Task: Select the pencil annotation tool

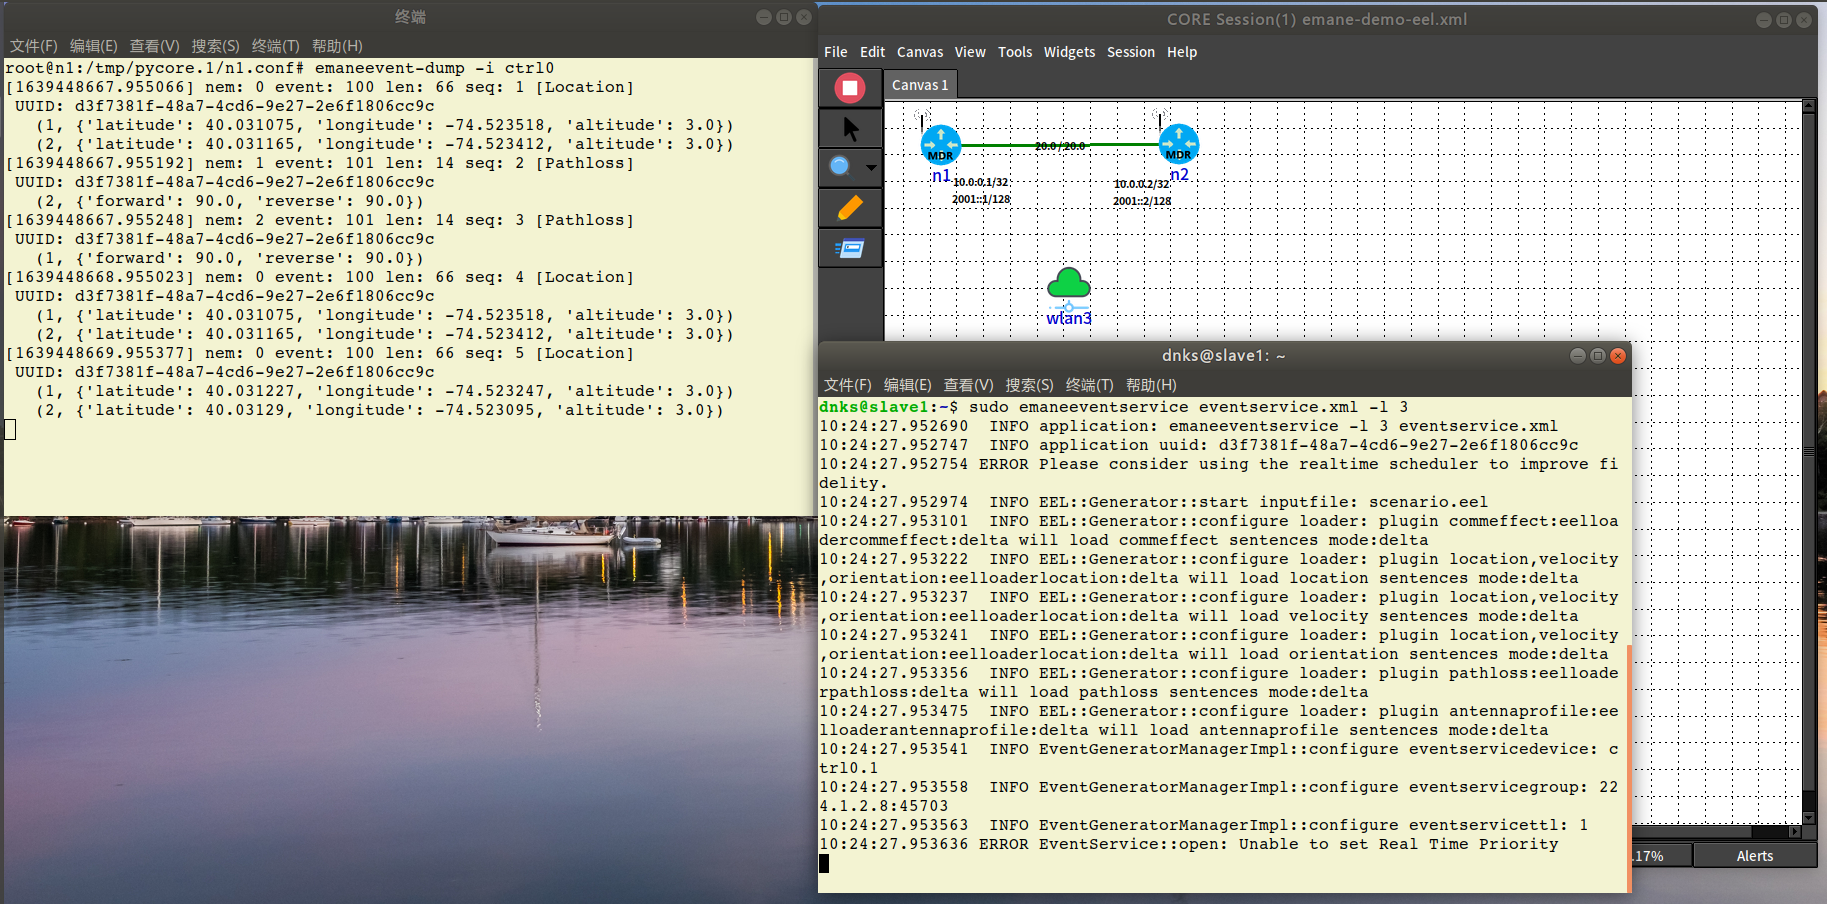Action: click(850, 208)
